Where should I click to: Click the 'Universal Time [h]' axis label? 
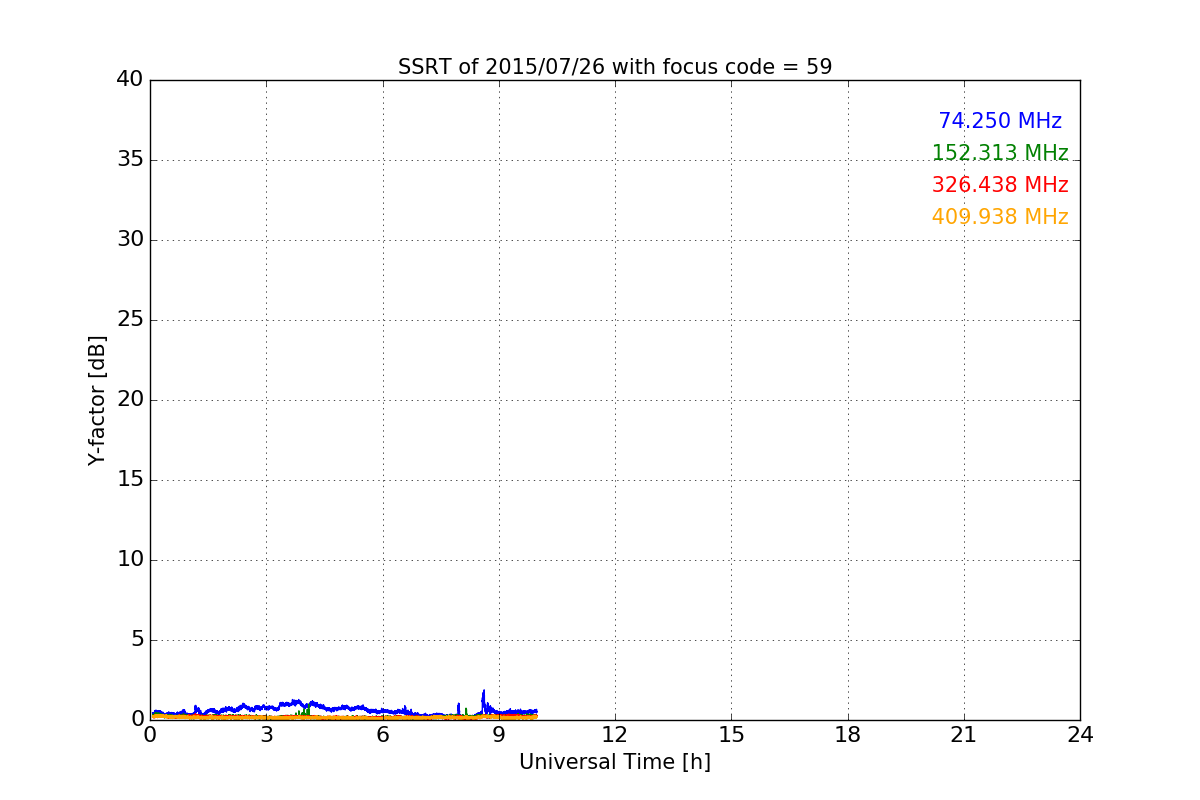(615, 762)
